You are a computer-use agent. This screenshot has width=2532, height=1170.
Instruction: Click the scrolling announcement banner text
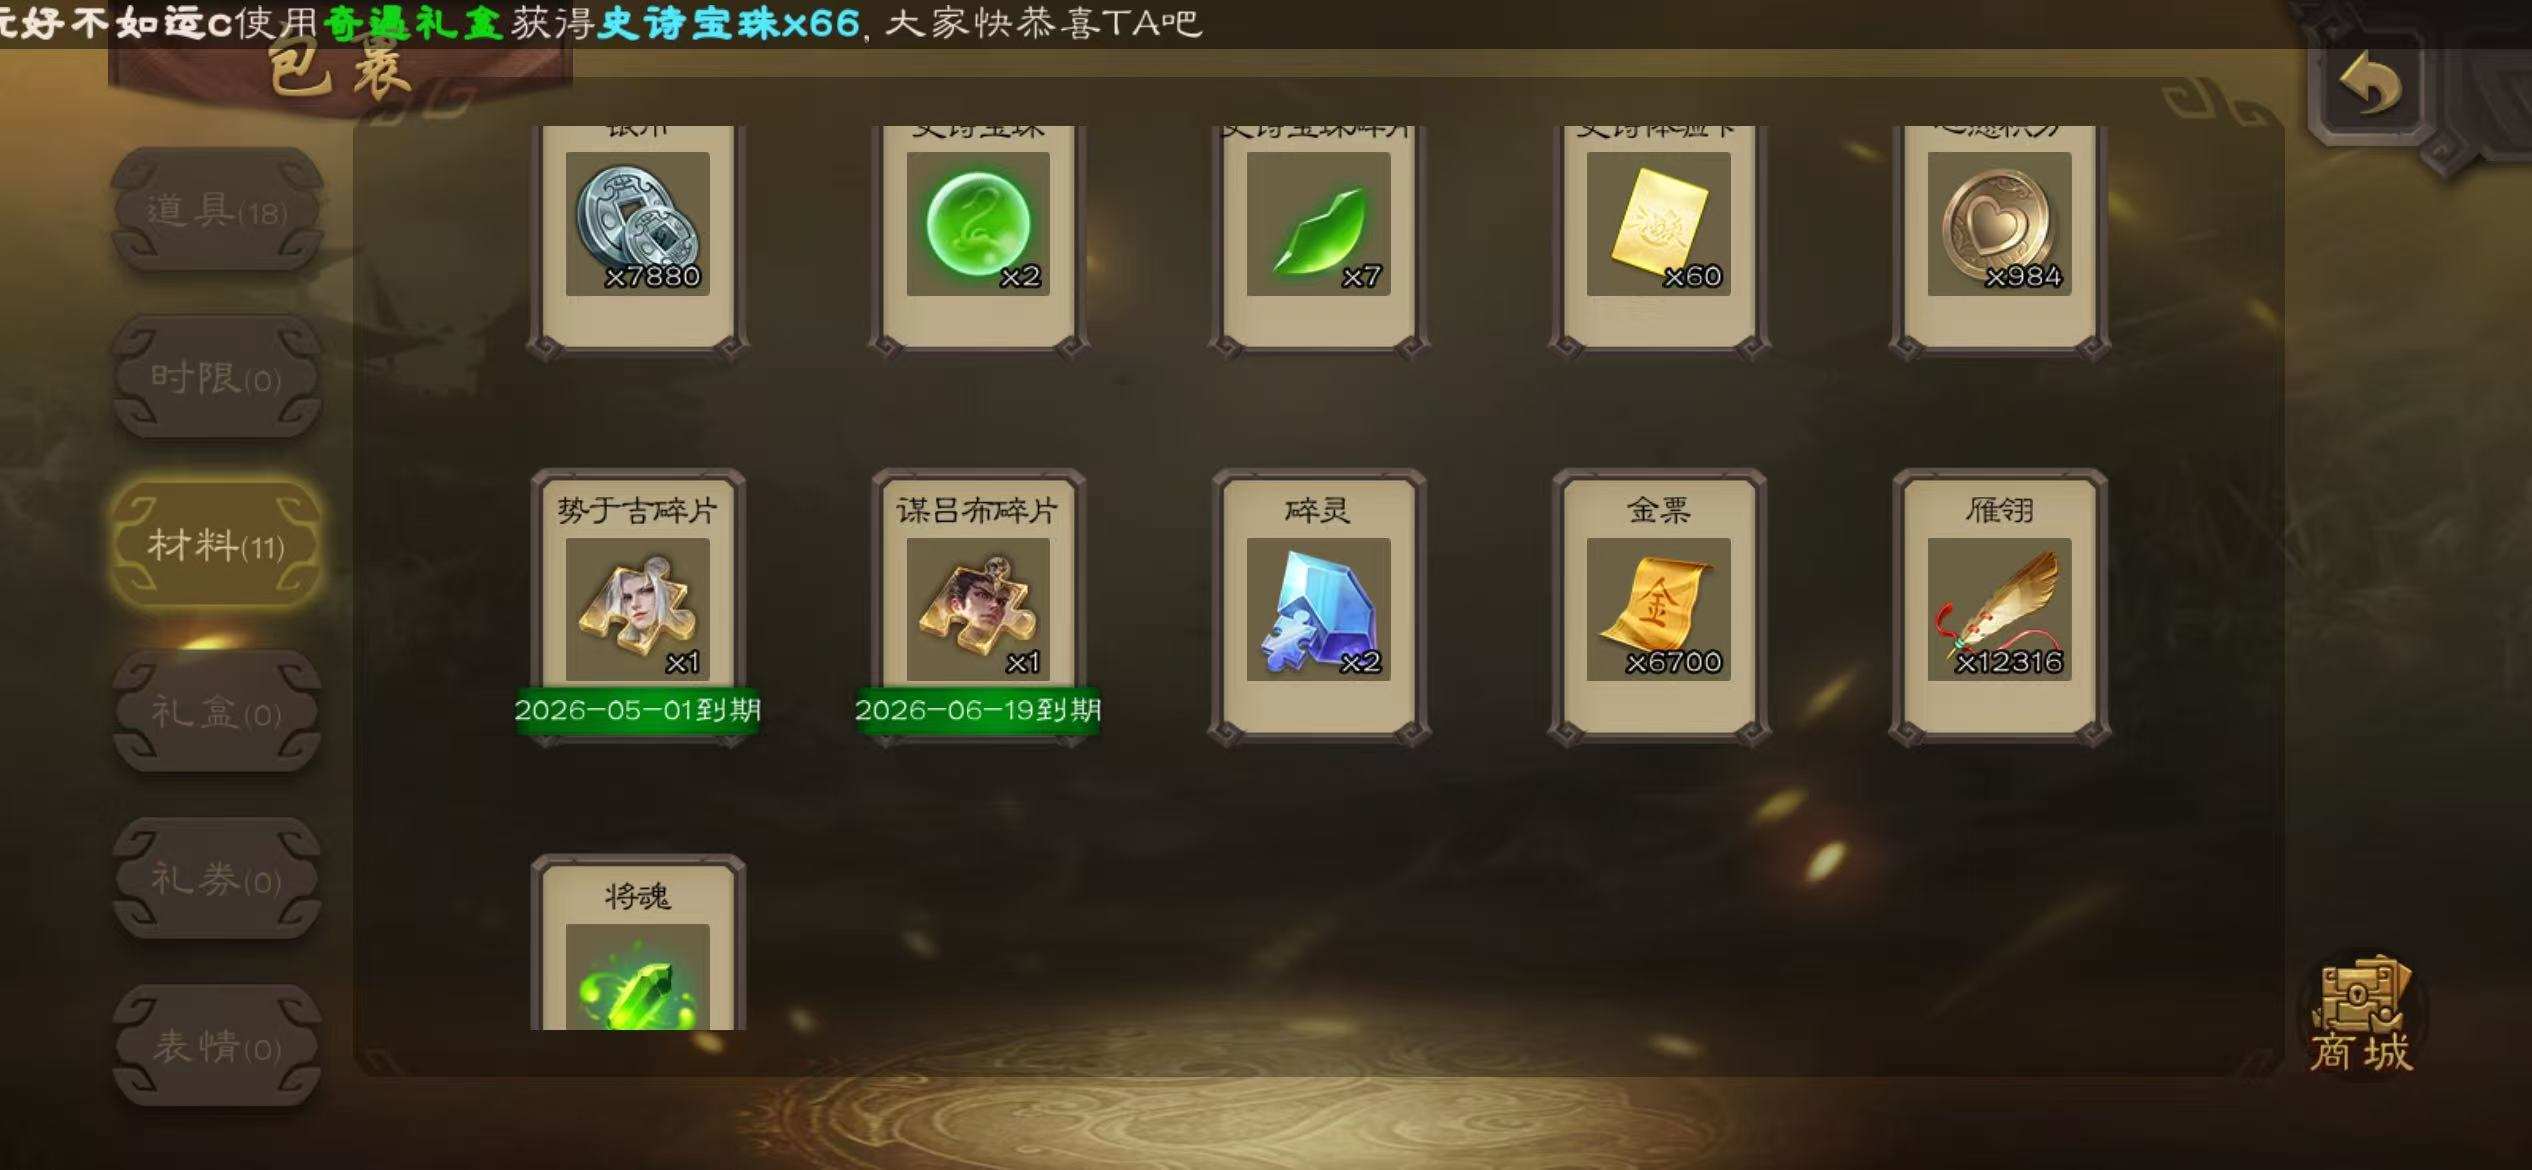click(x=600, y=22)
